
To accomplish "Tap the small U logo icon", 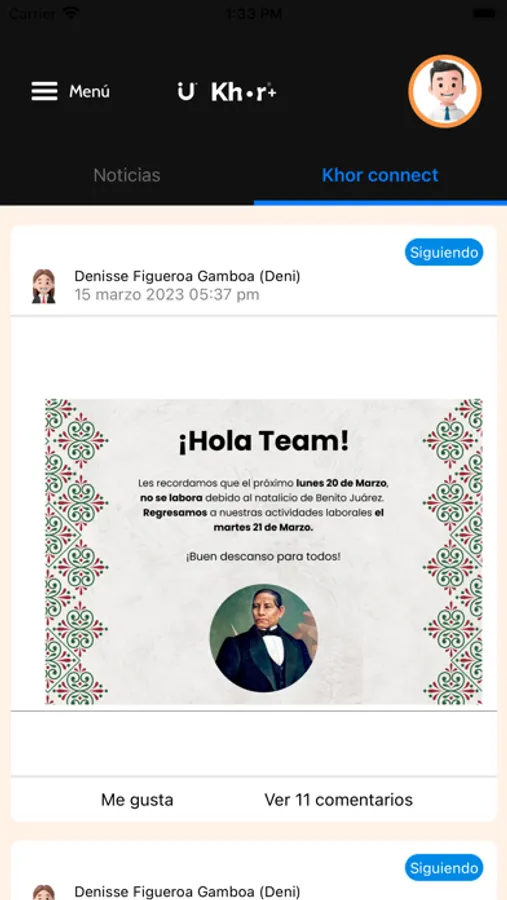I will point(187,91).
